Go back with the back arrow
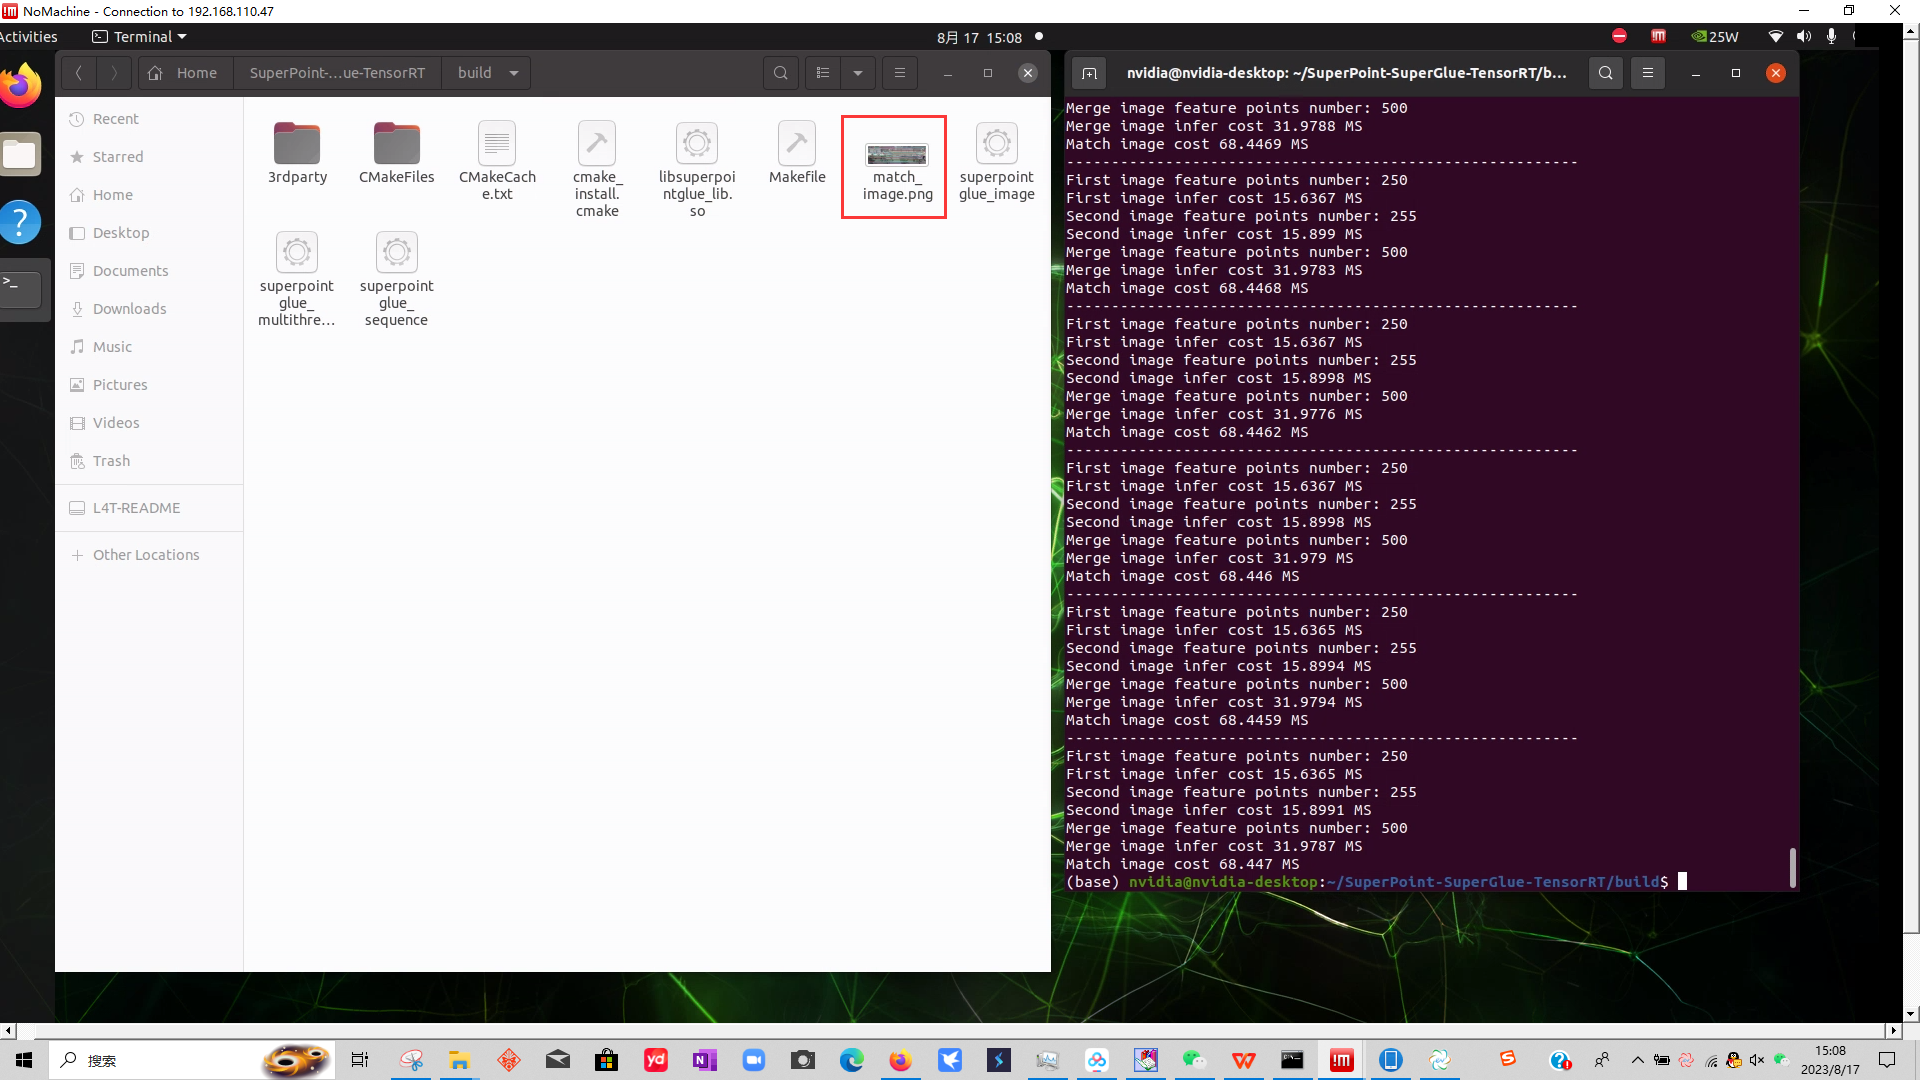Image resolution: width=1920 pixels, height=1080 pixels. tap(79, 73)
